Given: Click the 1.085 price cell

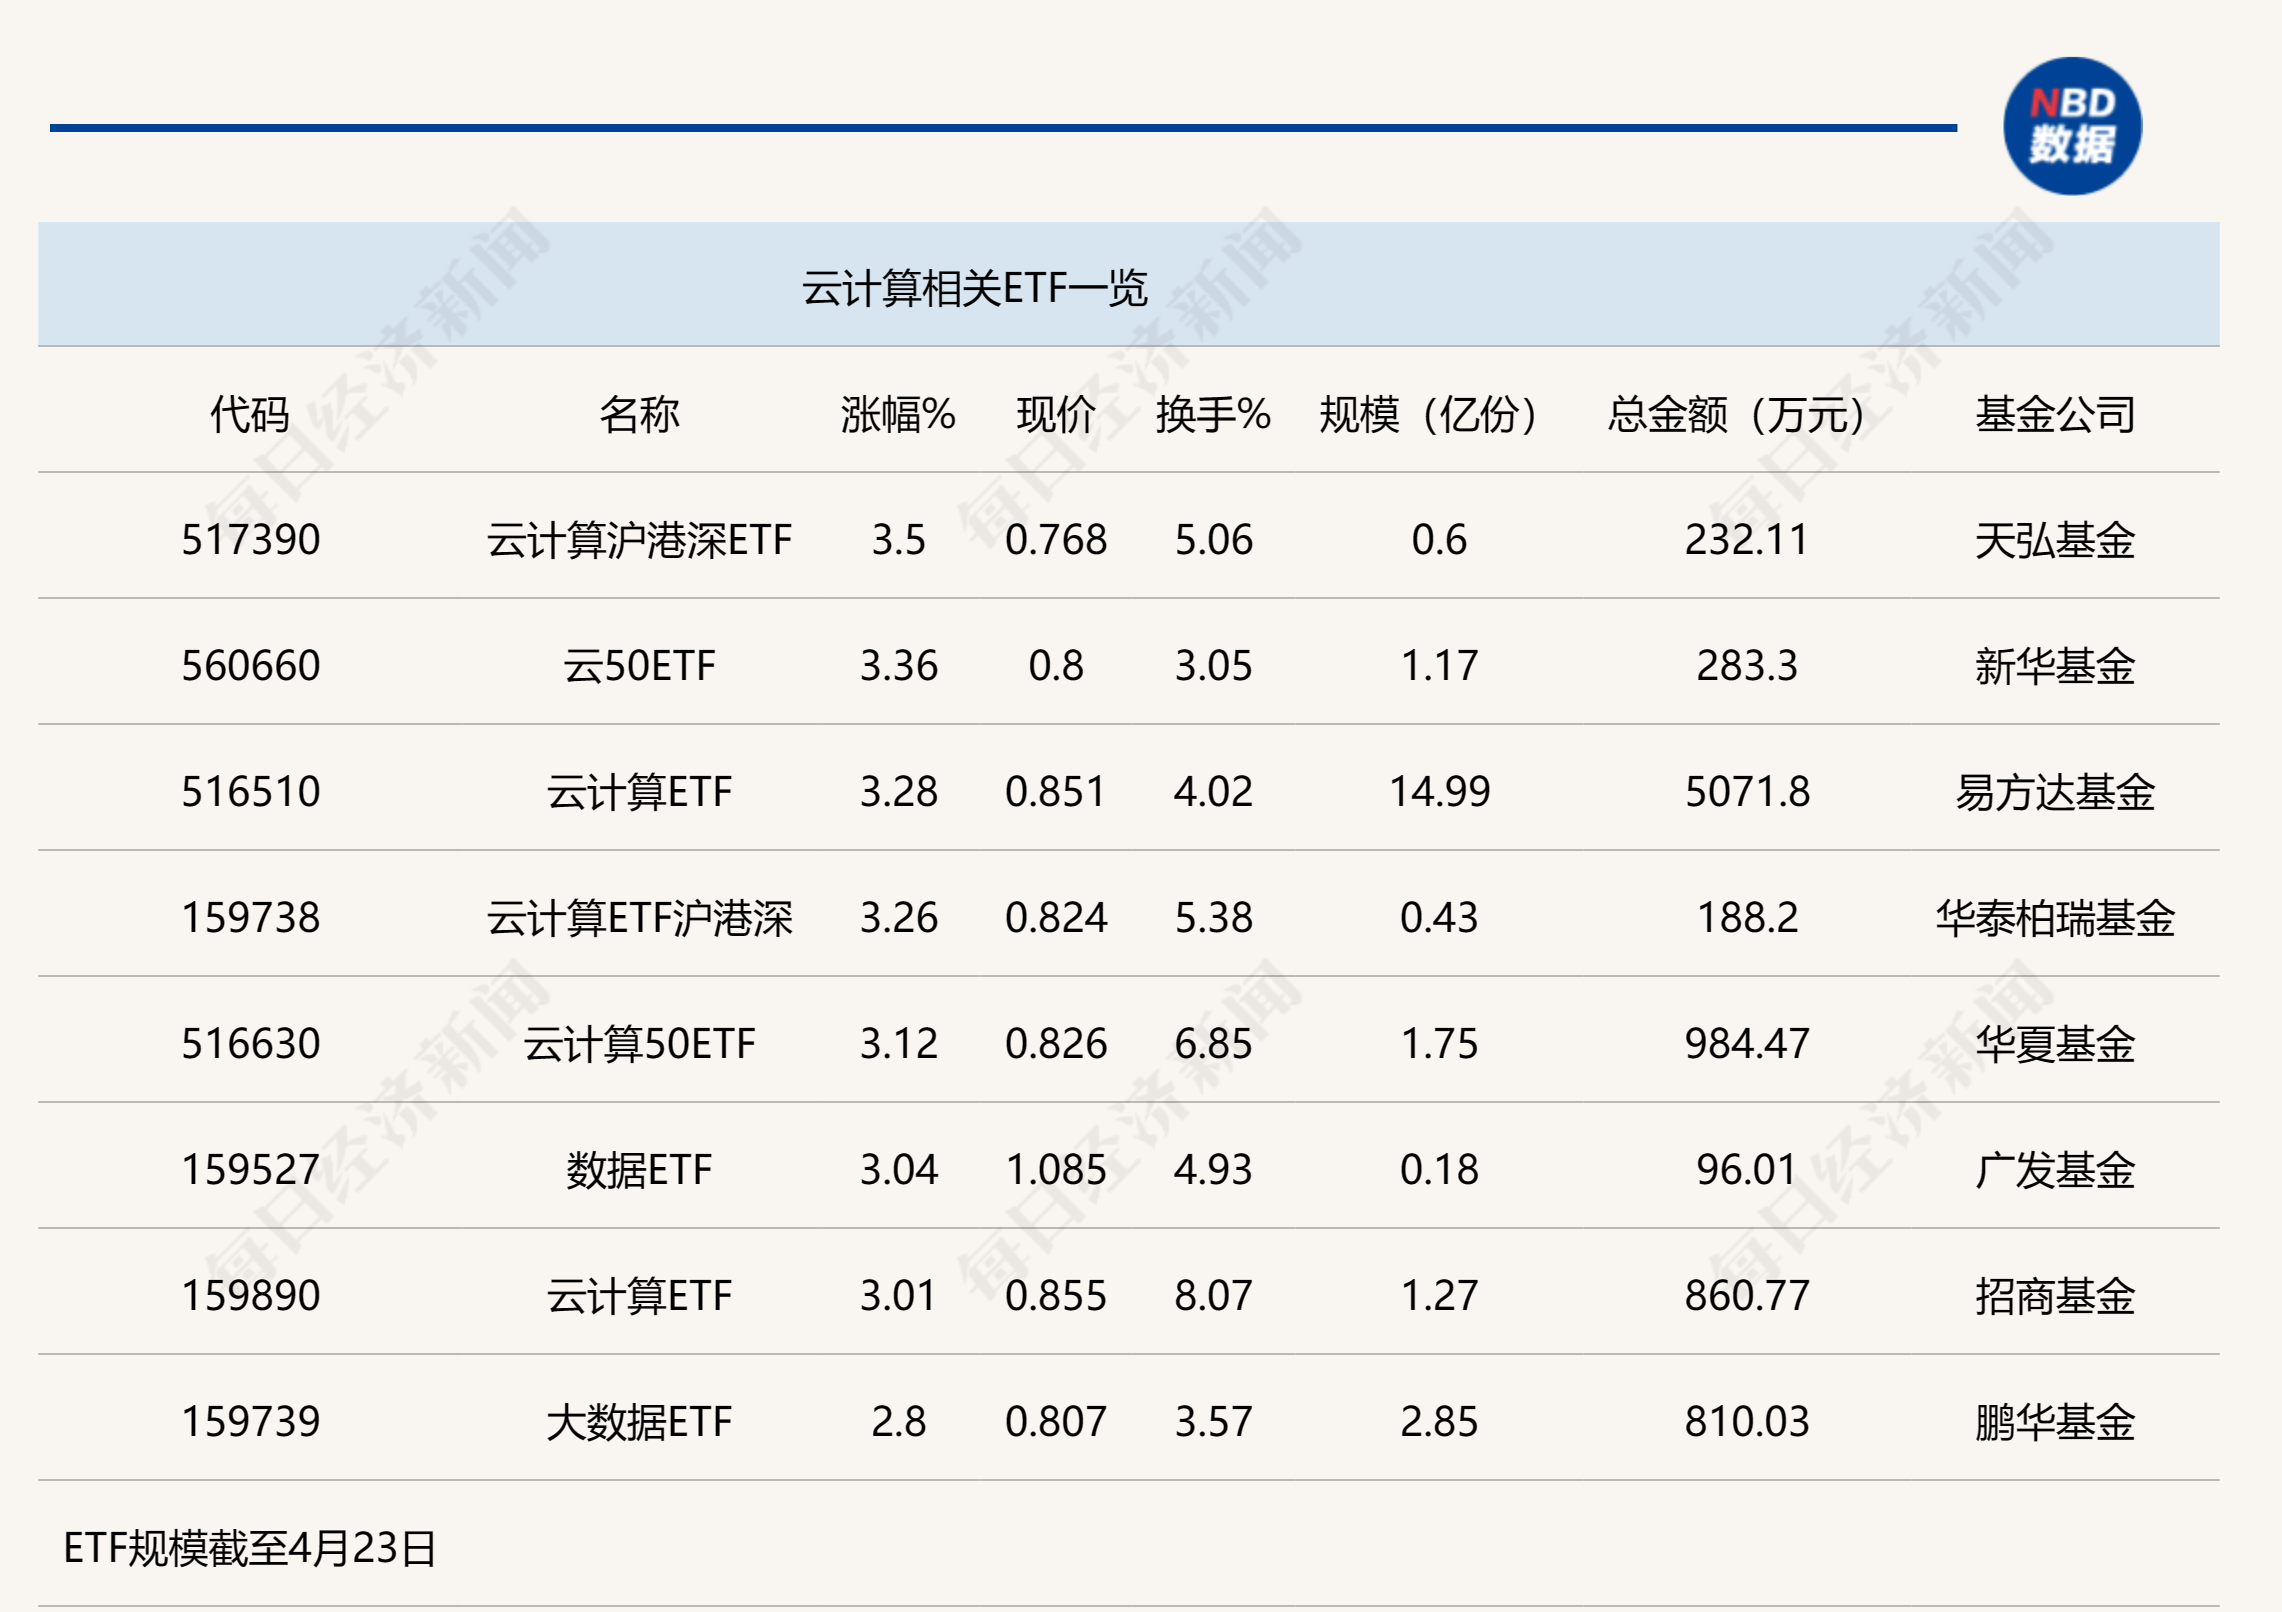Looking at the screenshot, I should (x=1056, y=1170).
